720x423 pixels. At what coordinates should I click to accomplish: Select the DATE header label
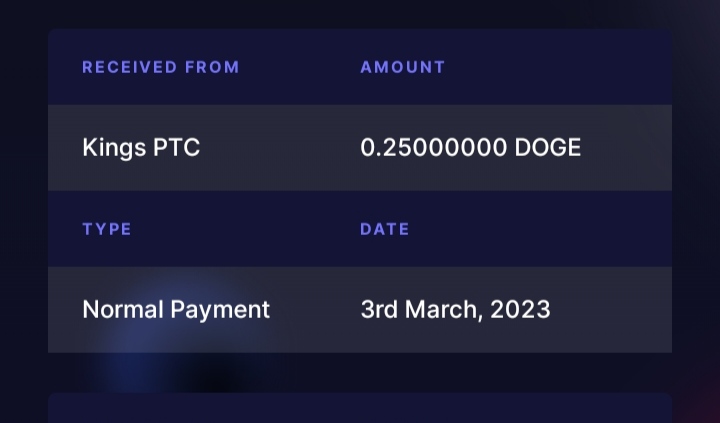[x=385, y=229]
